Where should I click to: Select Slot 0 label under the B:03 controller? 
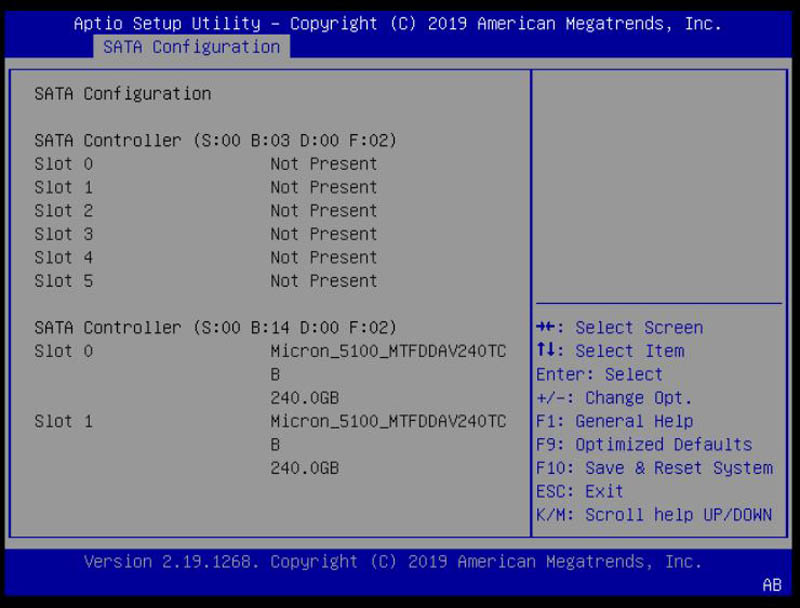(x=64, y=164)
